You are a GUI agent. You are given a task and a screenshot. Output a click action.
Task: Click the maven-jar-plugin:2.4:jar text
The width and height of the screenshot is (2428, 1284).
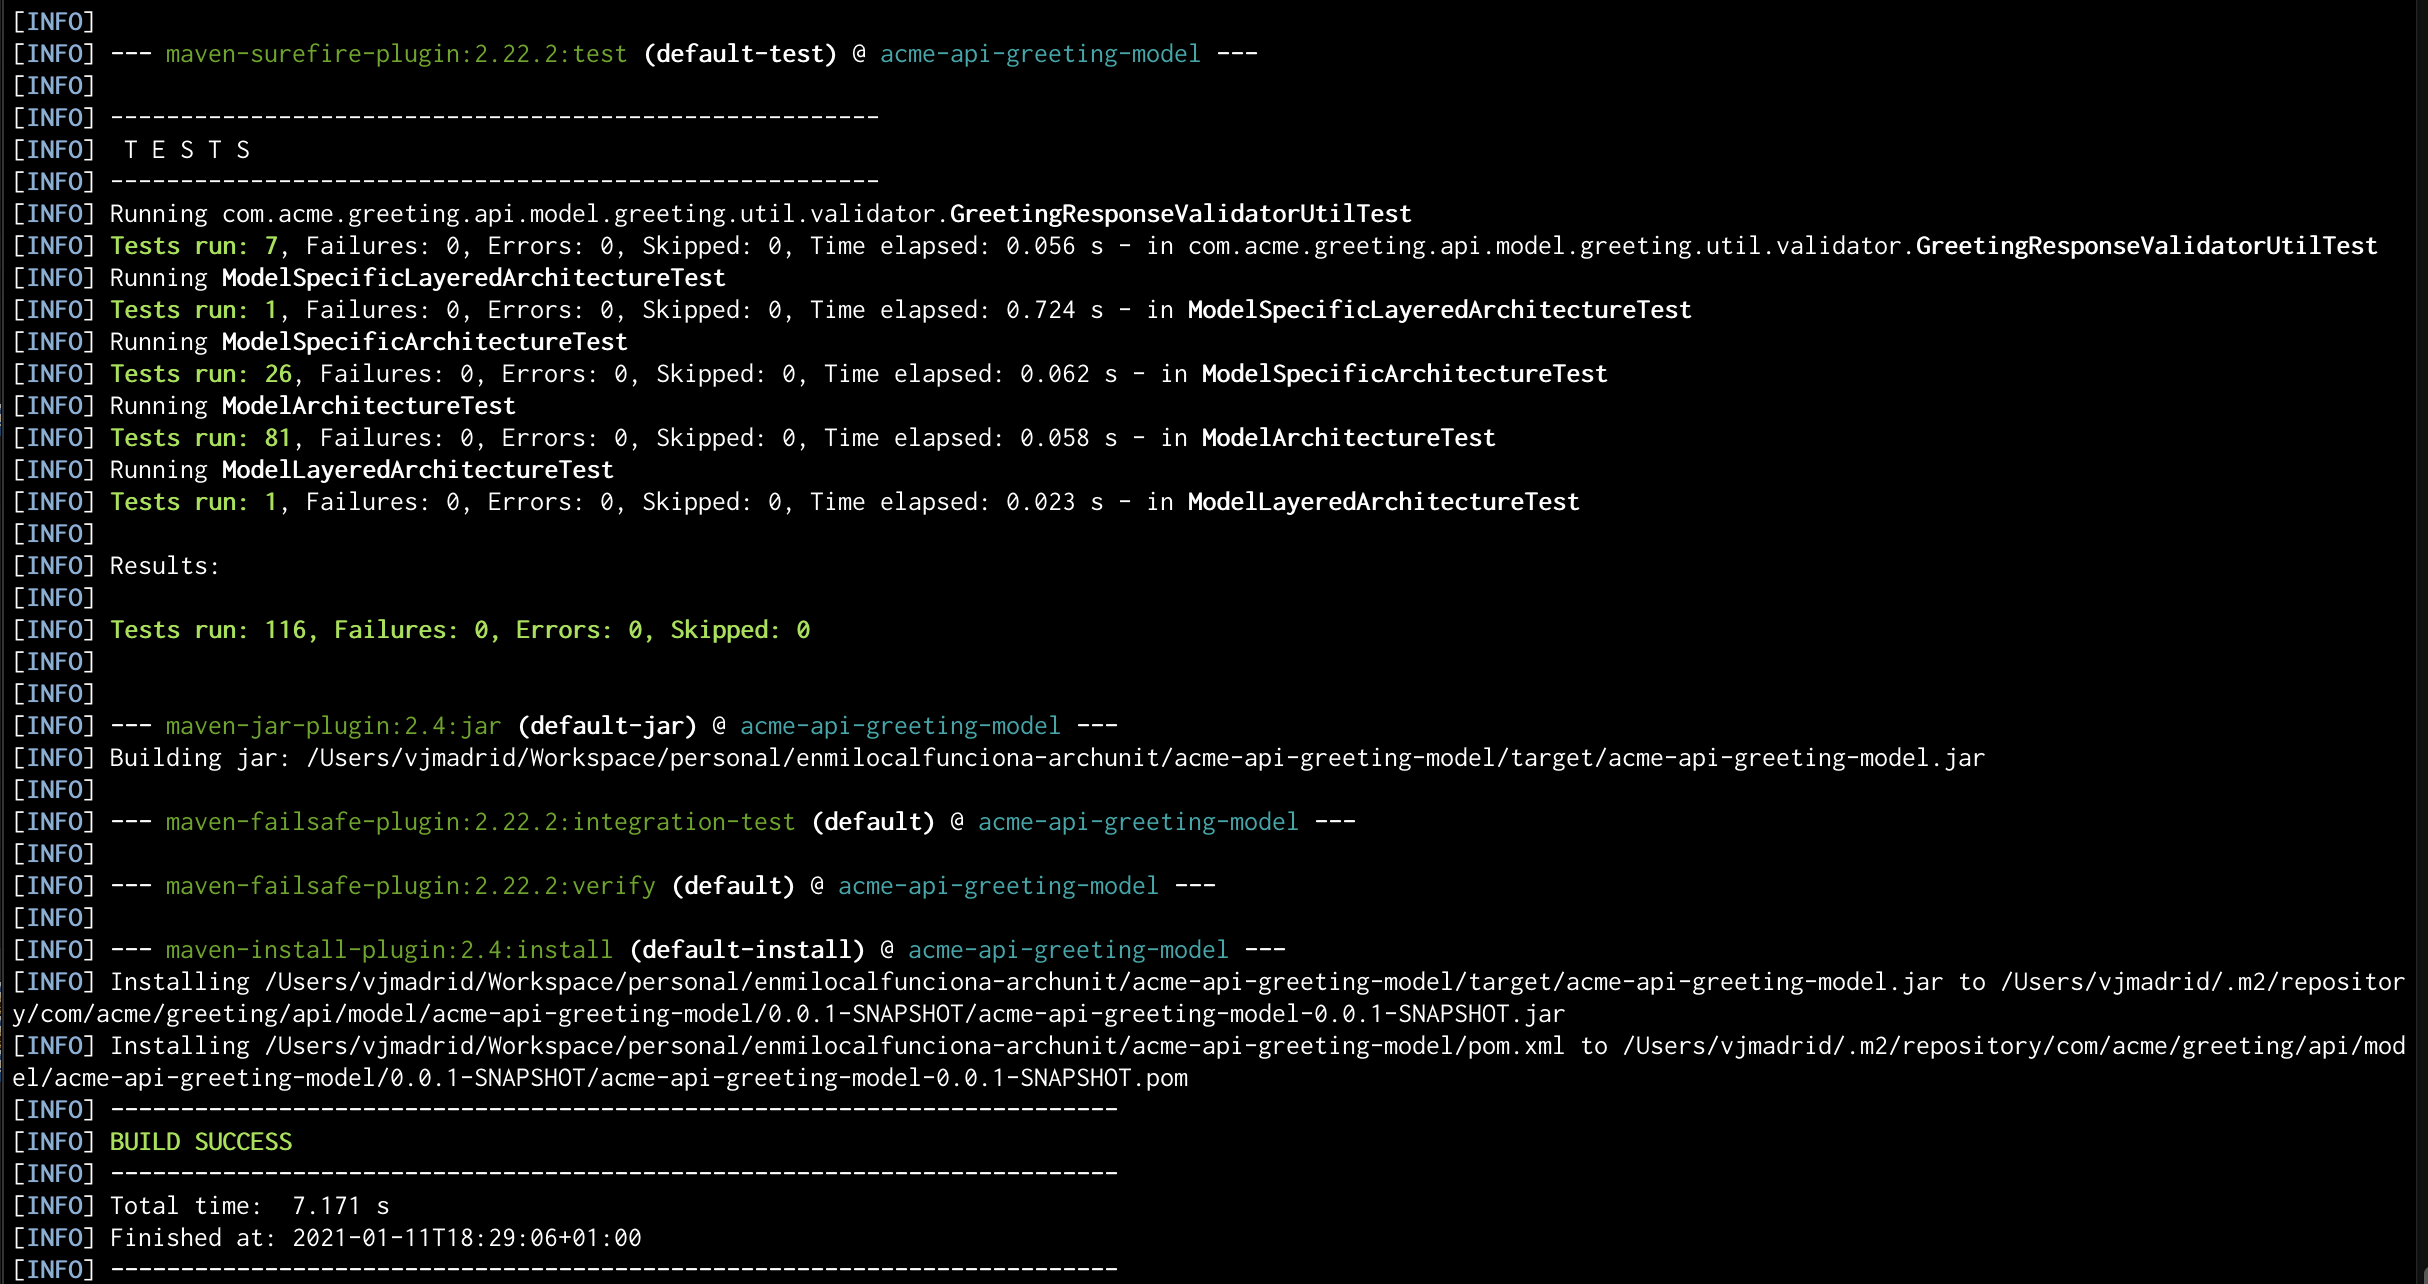pyautogui.click(x=333, y=725)
